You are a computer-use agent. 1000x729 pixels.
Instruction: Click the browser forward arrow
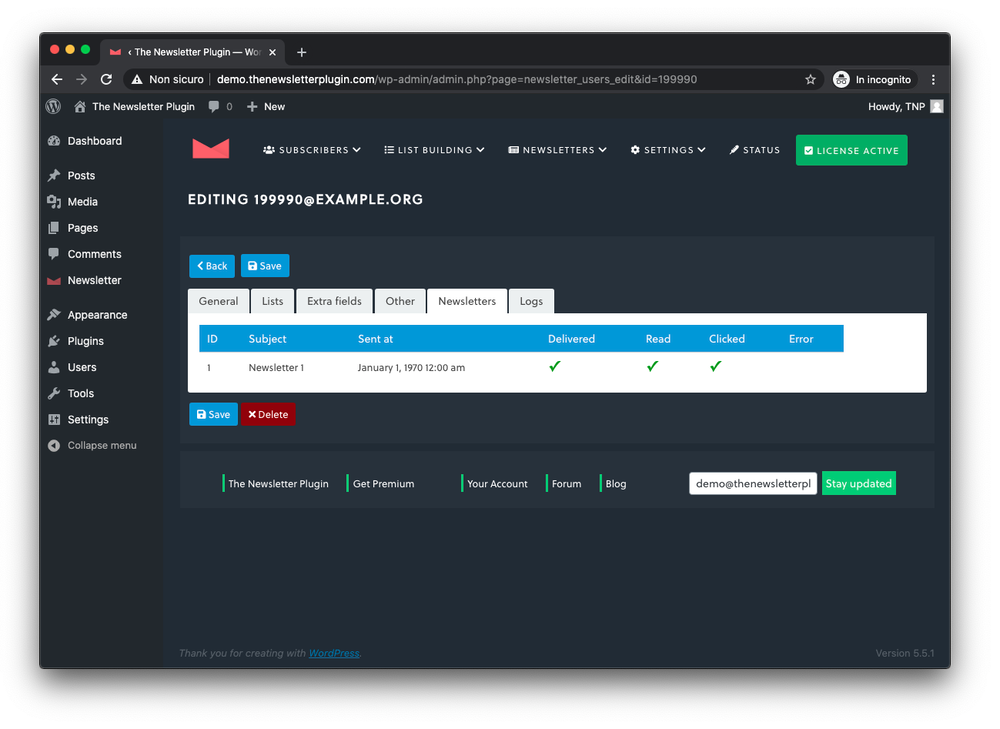click(x=81, y=80)
